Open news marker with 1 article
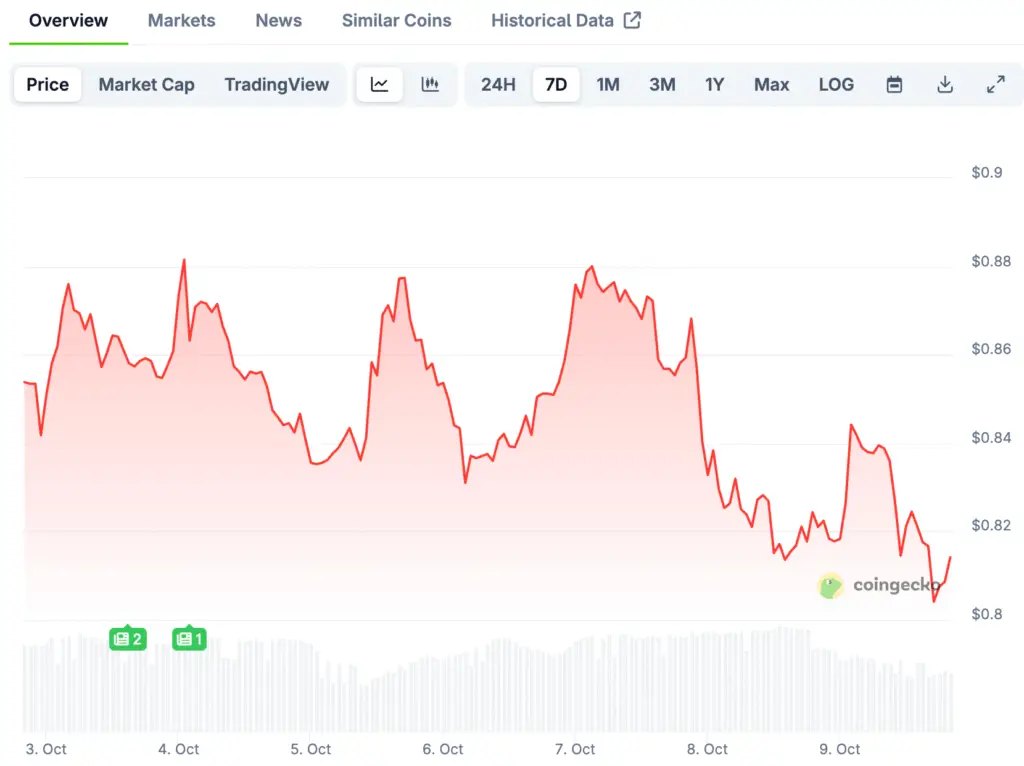Screen dimensions: 1024x766 tap(189, 639)
